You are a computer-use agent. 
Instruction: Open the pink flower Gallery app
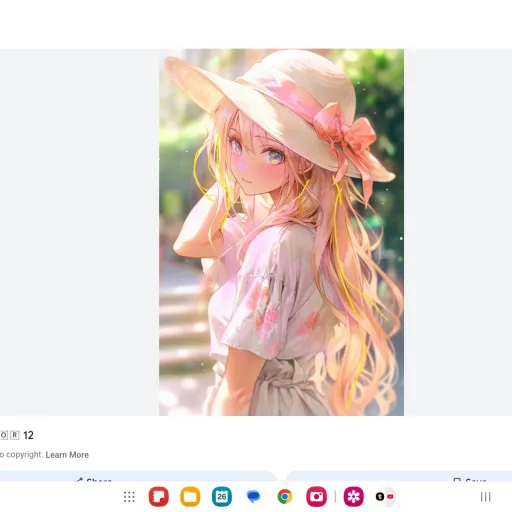click(354, 497)
